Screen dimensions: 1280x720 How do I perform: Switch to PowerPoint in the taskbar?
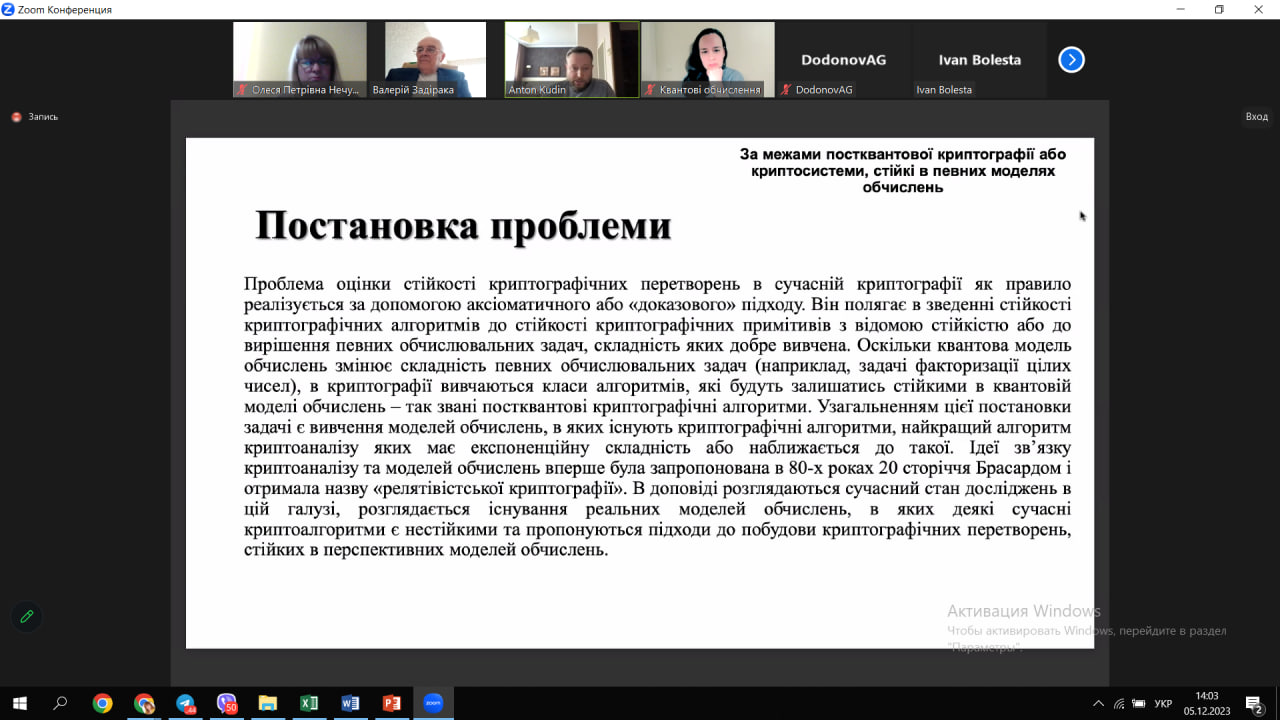coord(392,704)
